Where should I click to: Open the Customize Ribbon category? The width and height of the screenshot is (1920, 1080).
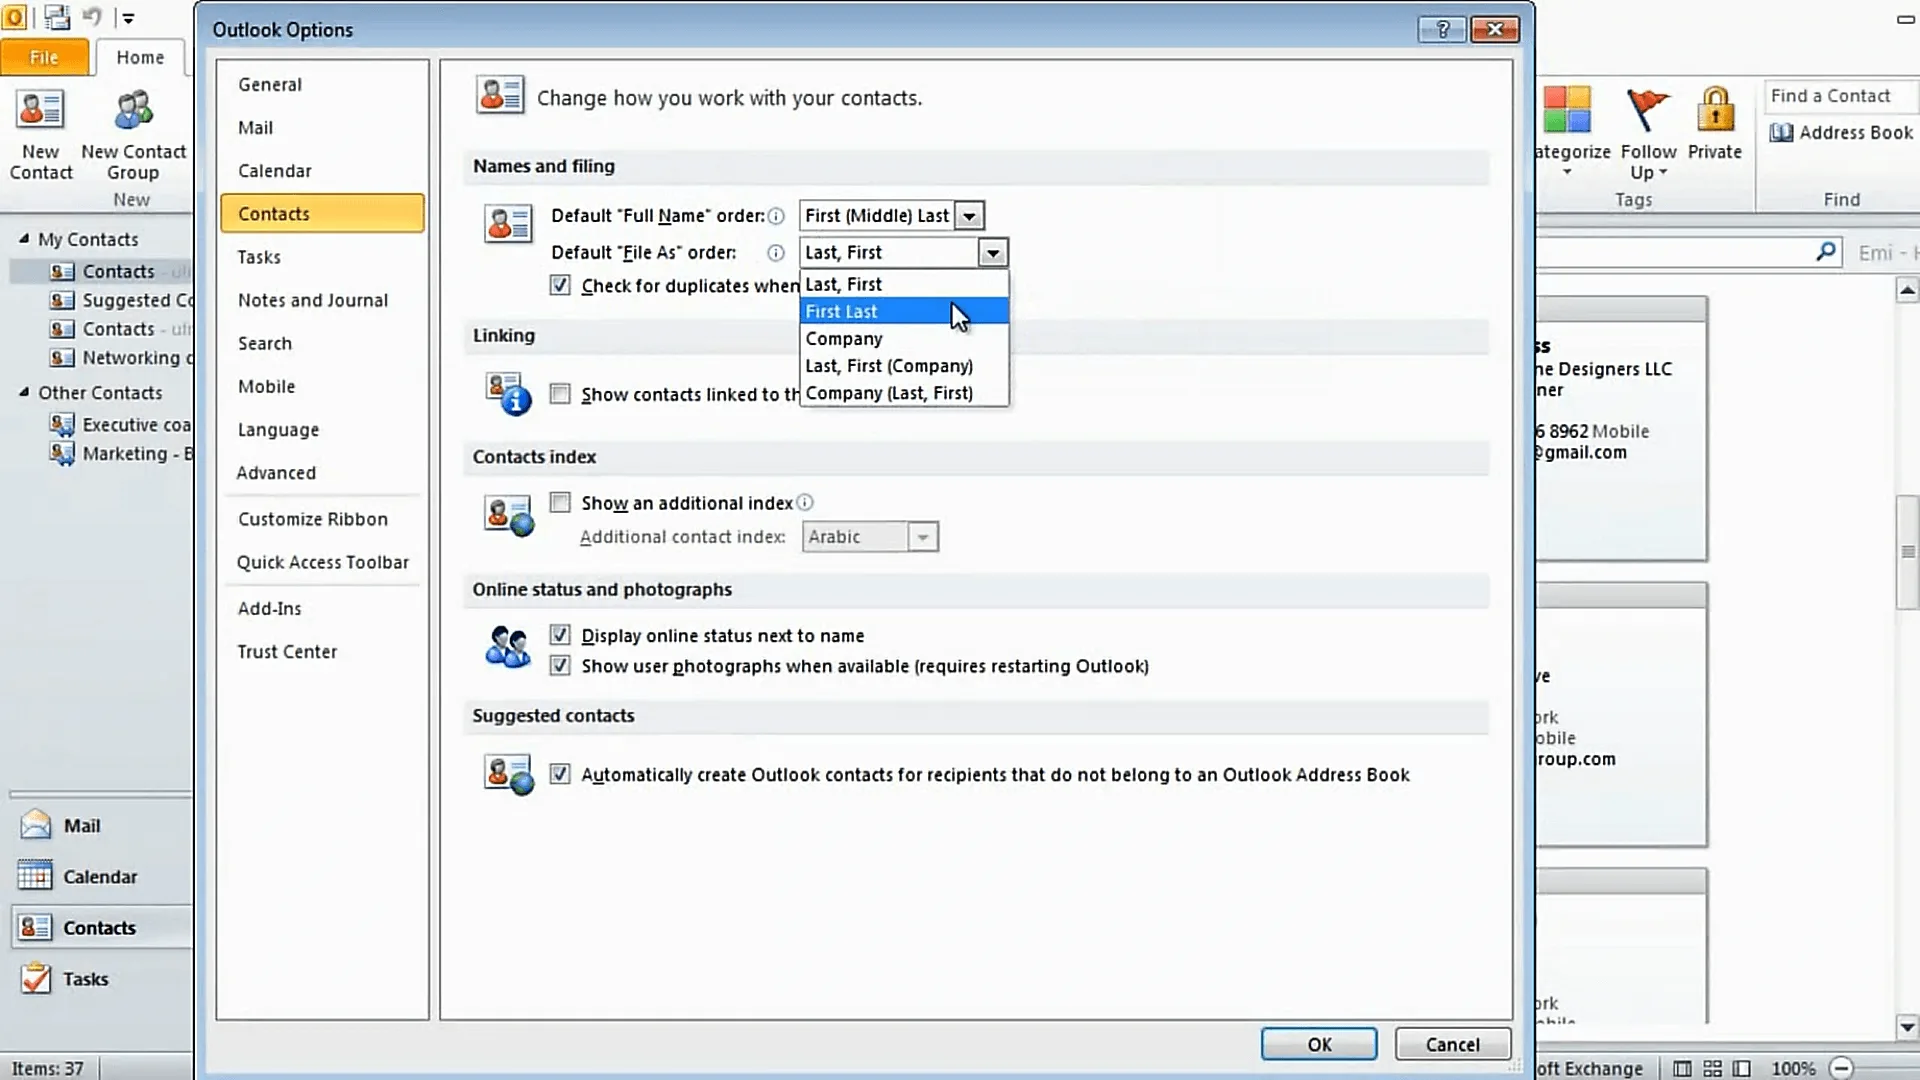pyautogui.click(x=322, y=519)
